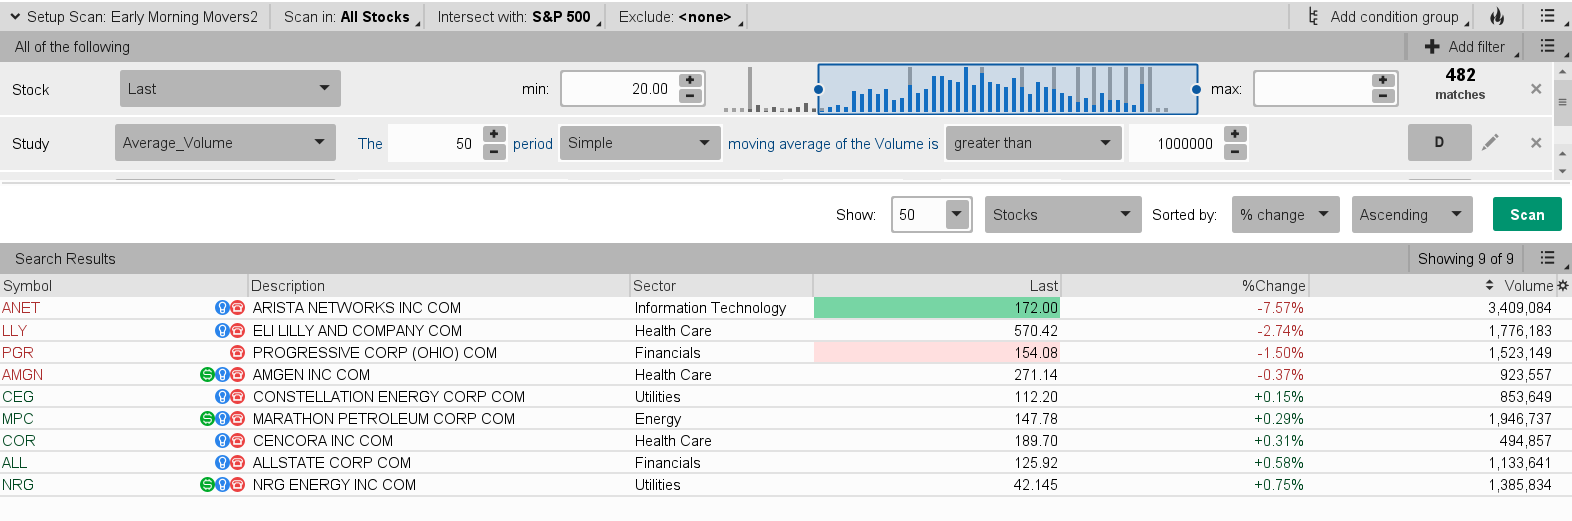Click the red phone icon for LLY
Viewport: 1572px width, 521px height.
[238, 331]
